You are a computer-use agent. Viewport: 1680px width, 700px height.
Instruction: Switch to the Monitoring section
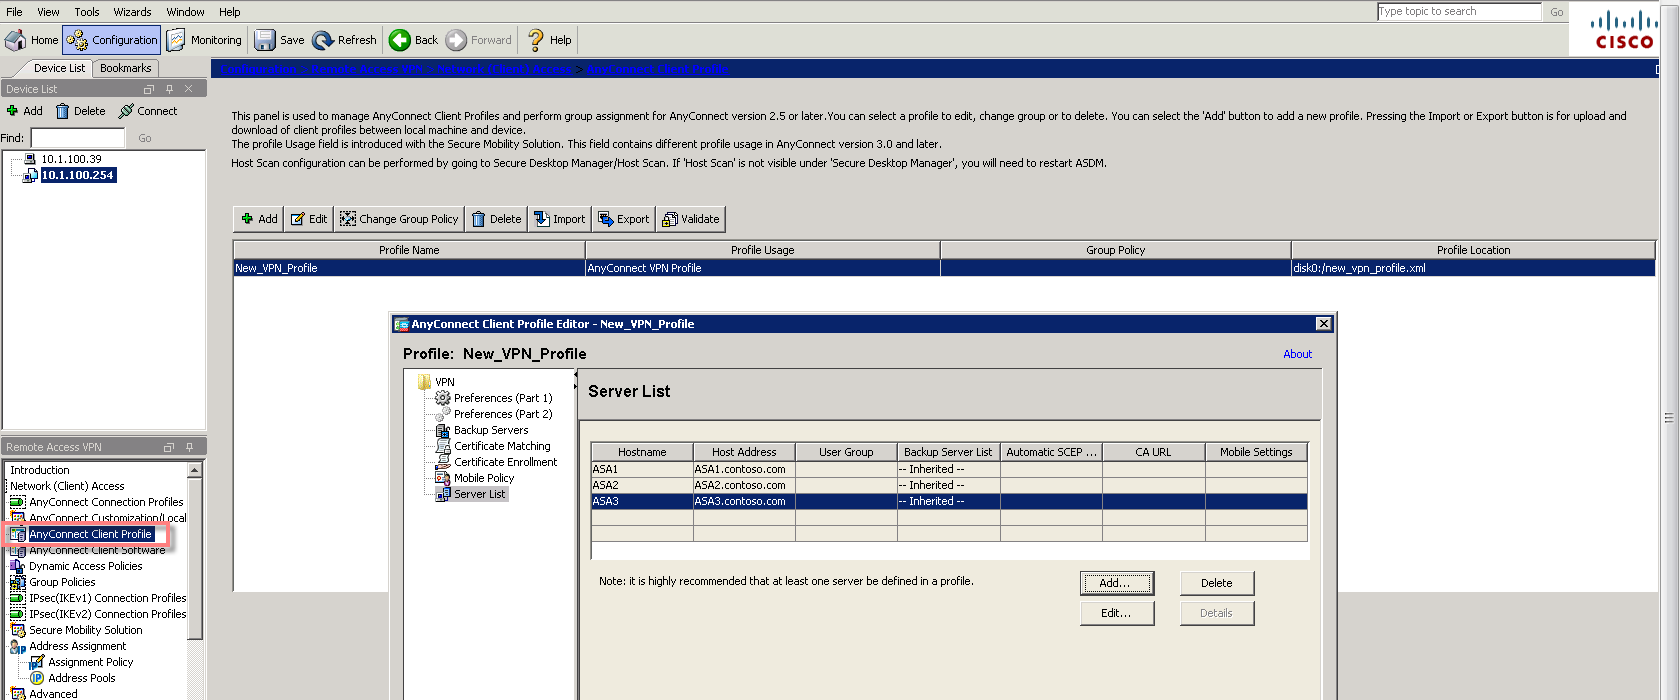[x=204, y=40]
